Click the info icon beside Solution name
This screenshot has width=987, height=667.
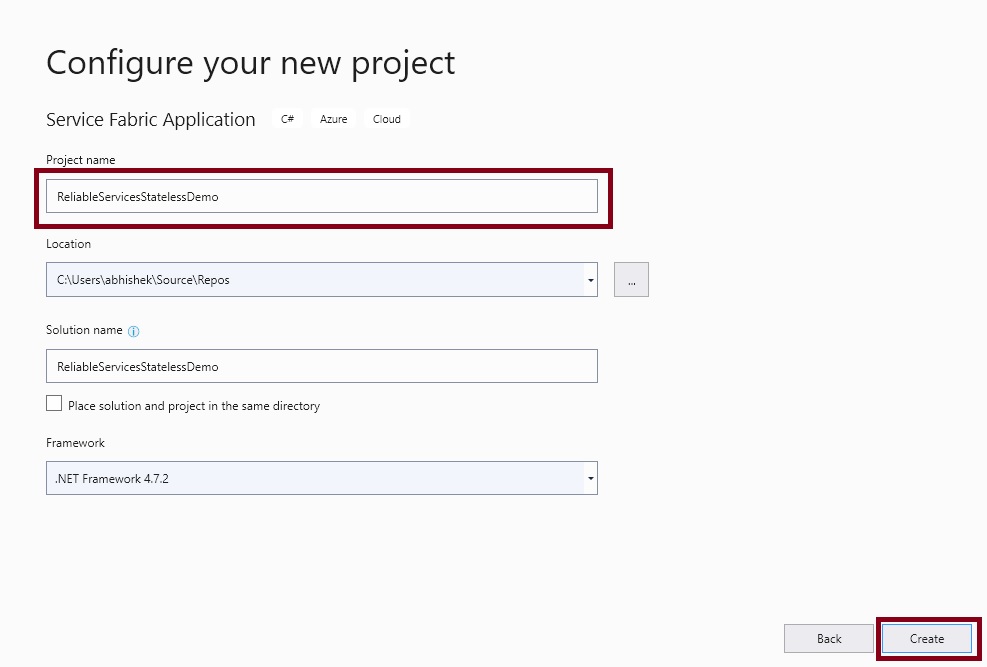tap(133, 330)
